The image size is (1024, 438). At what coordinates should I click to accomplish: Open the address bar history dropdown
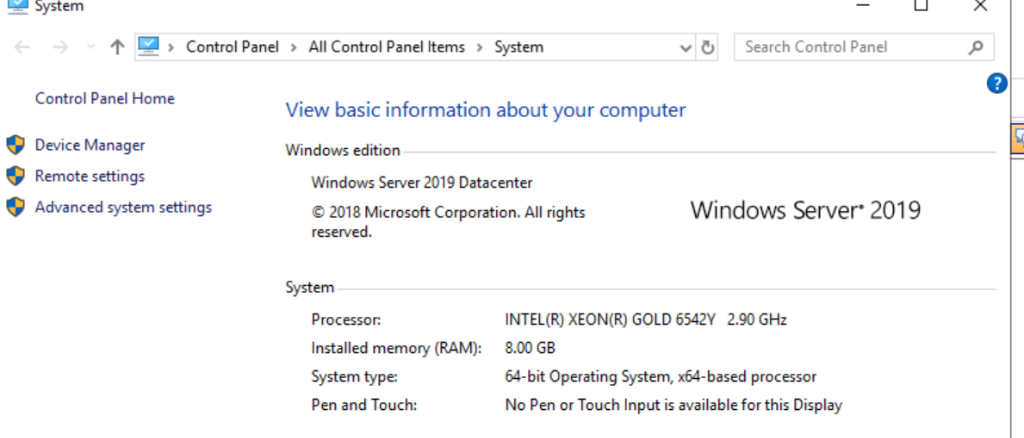tap(685, 48)
